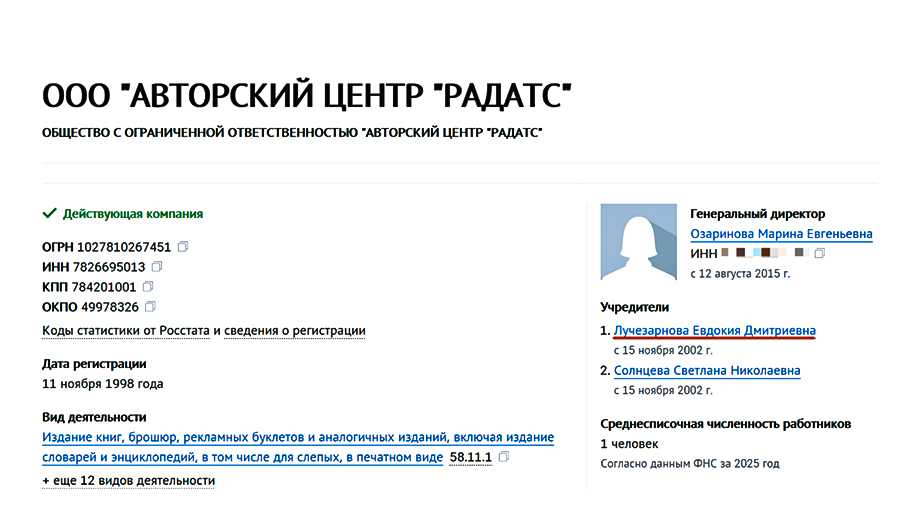Copy the ОГРН 1027810267451 number
Screen dimensions: 900x507
pos(183,246)
